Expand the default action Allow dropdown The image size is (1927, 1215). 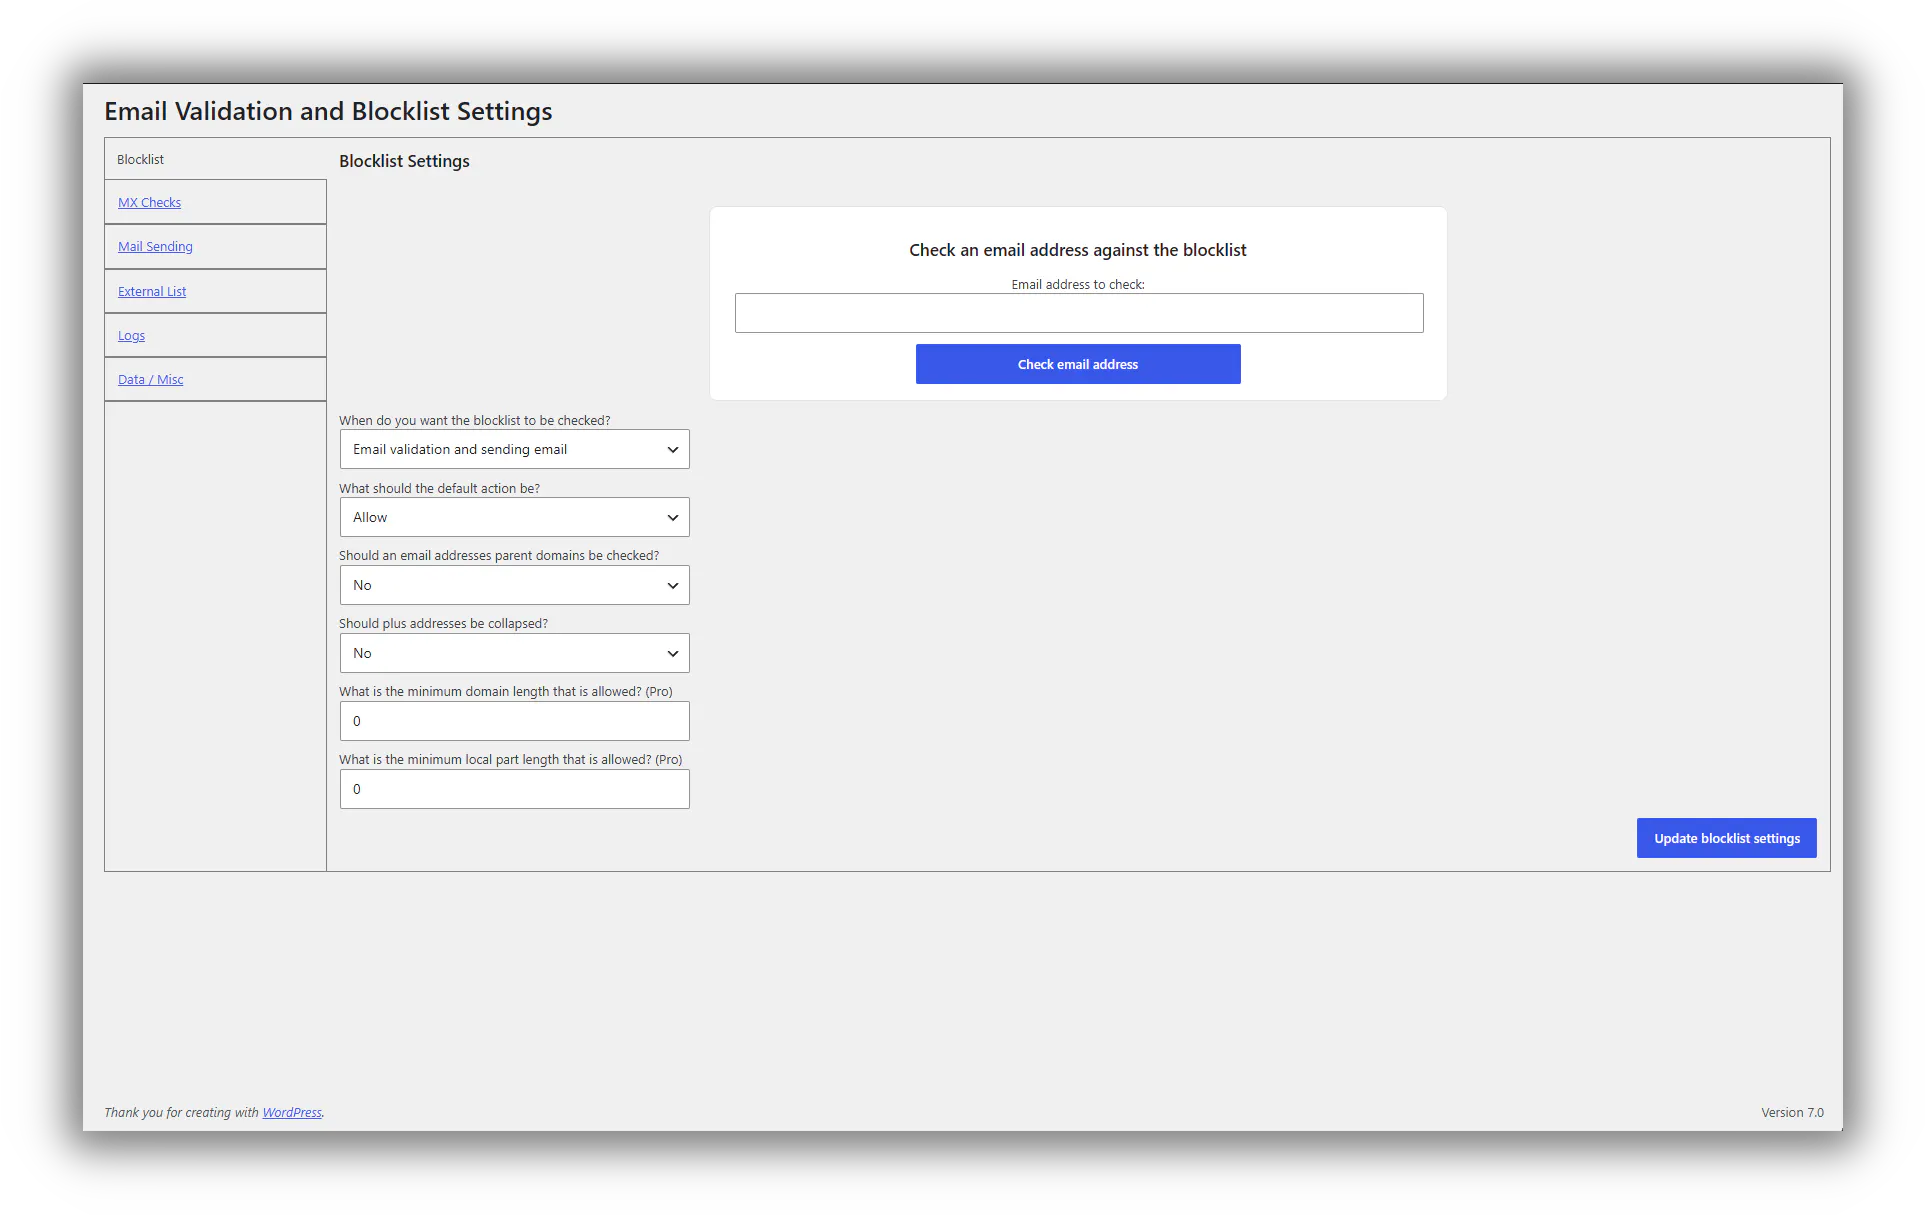[514, 517]
